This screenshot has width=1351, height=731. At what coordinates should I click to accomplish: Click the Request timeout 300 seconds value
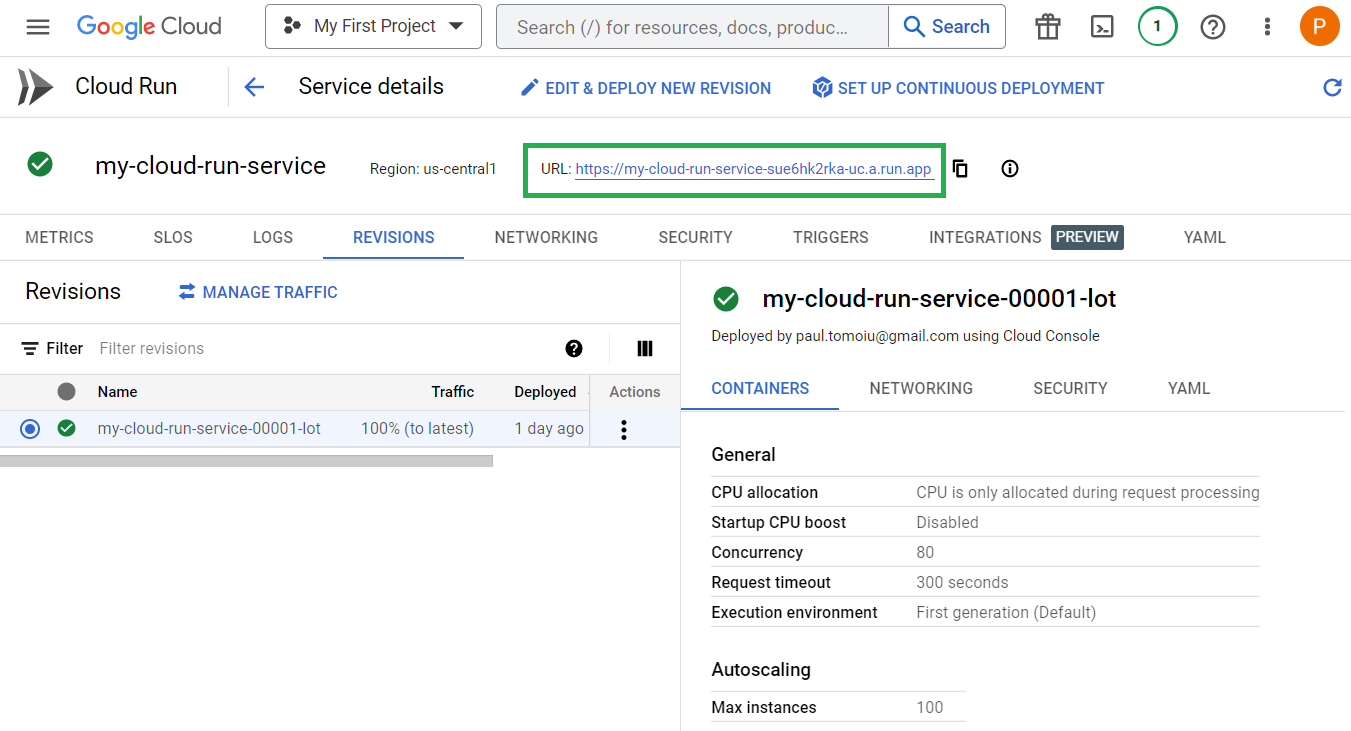[x=962, y=582]
